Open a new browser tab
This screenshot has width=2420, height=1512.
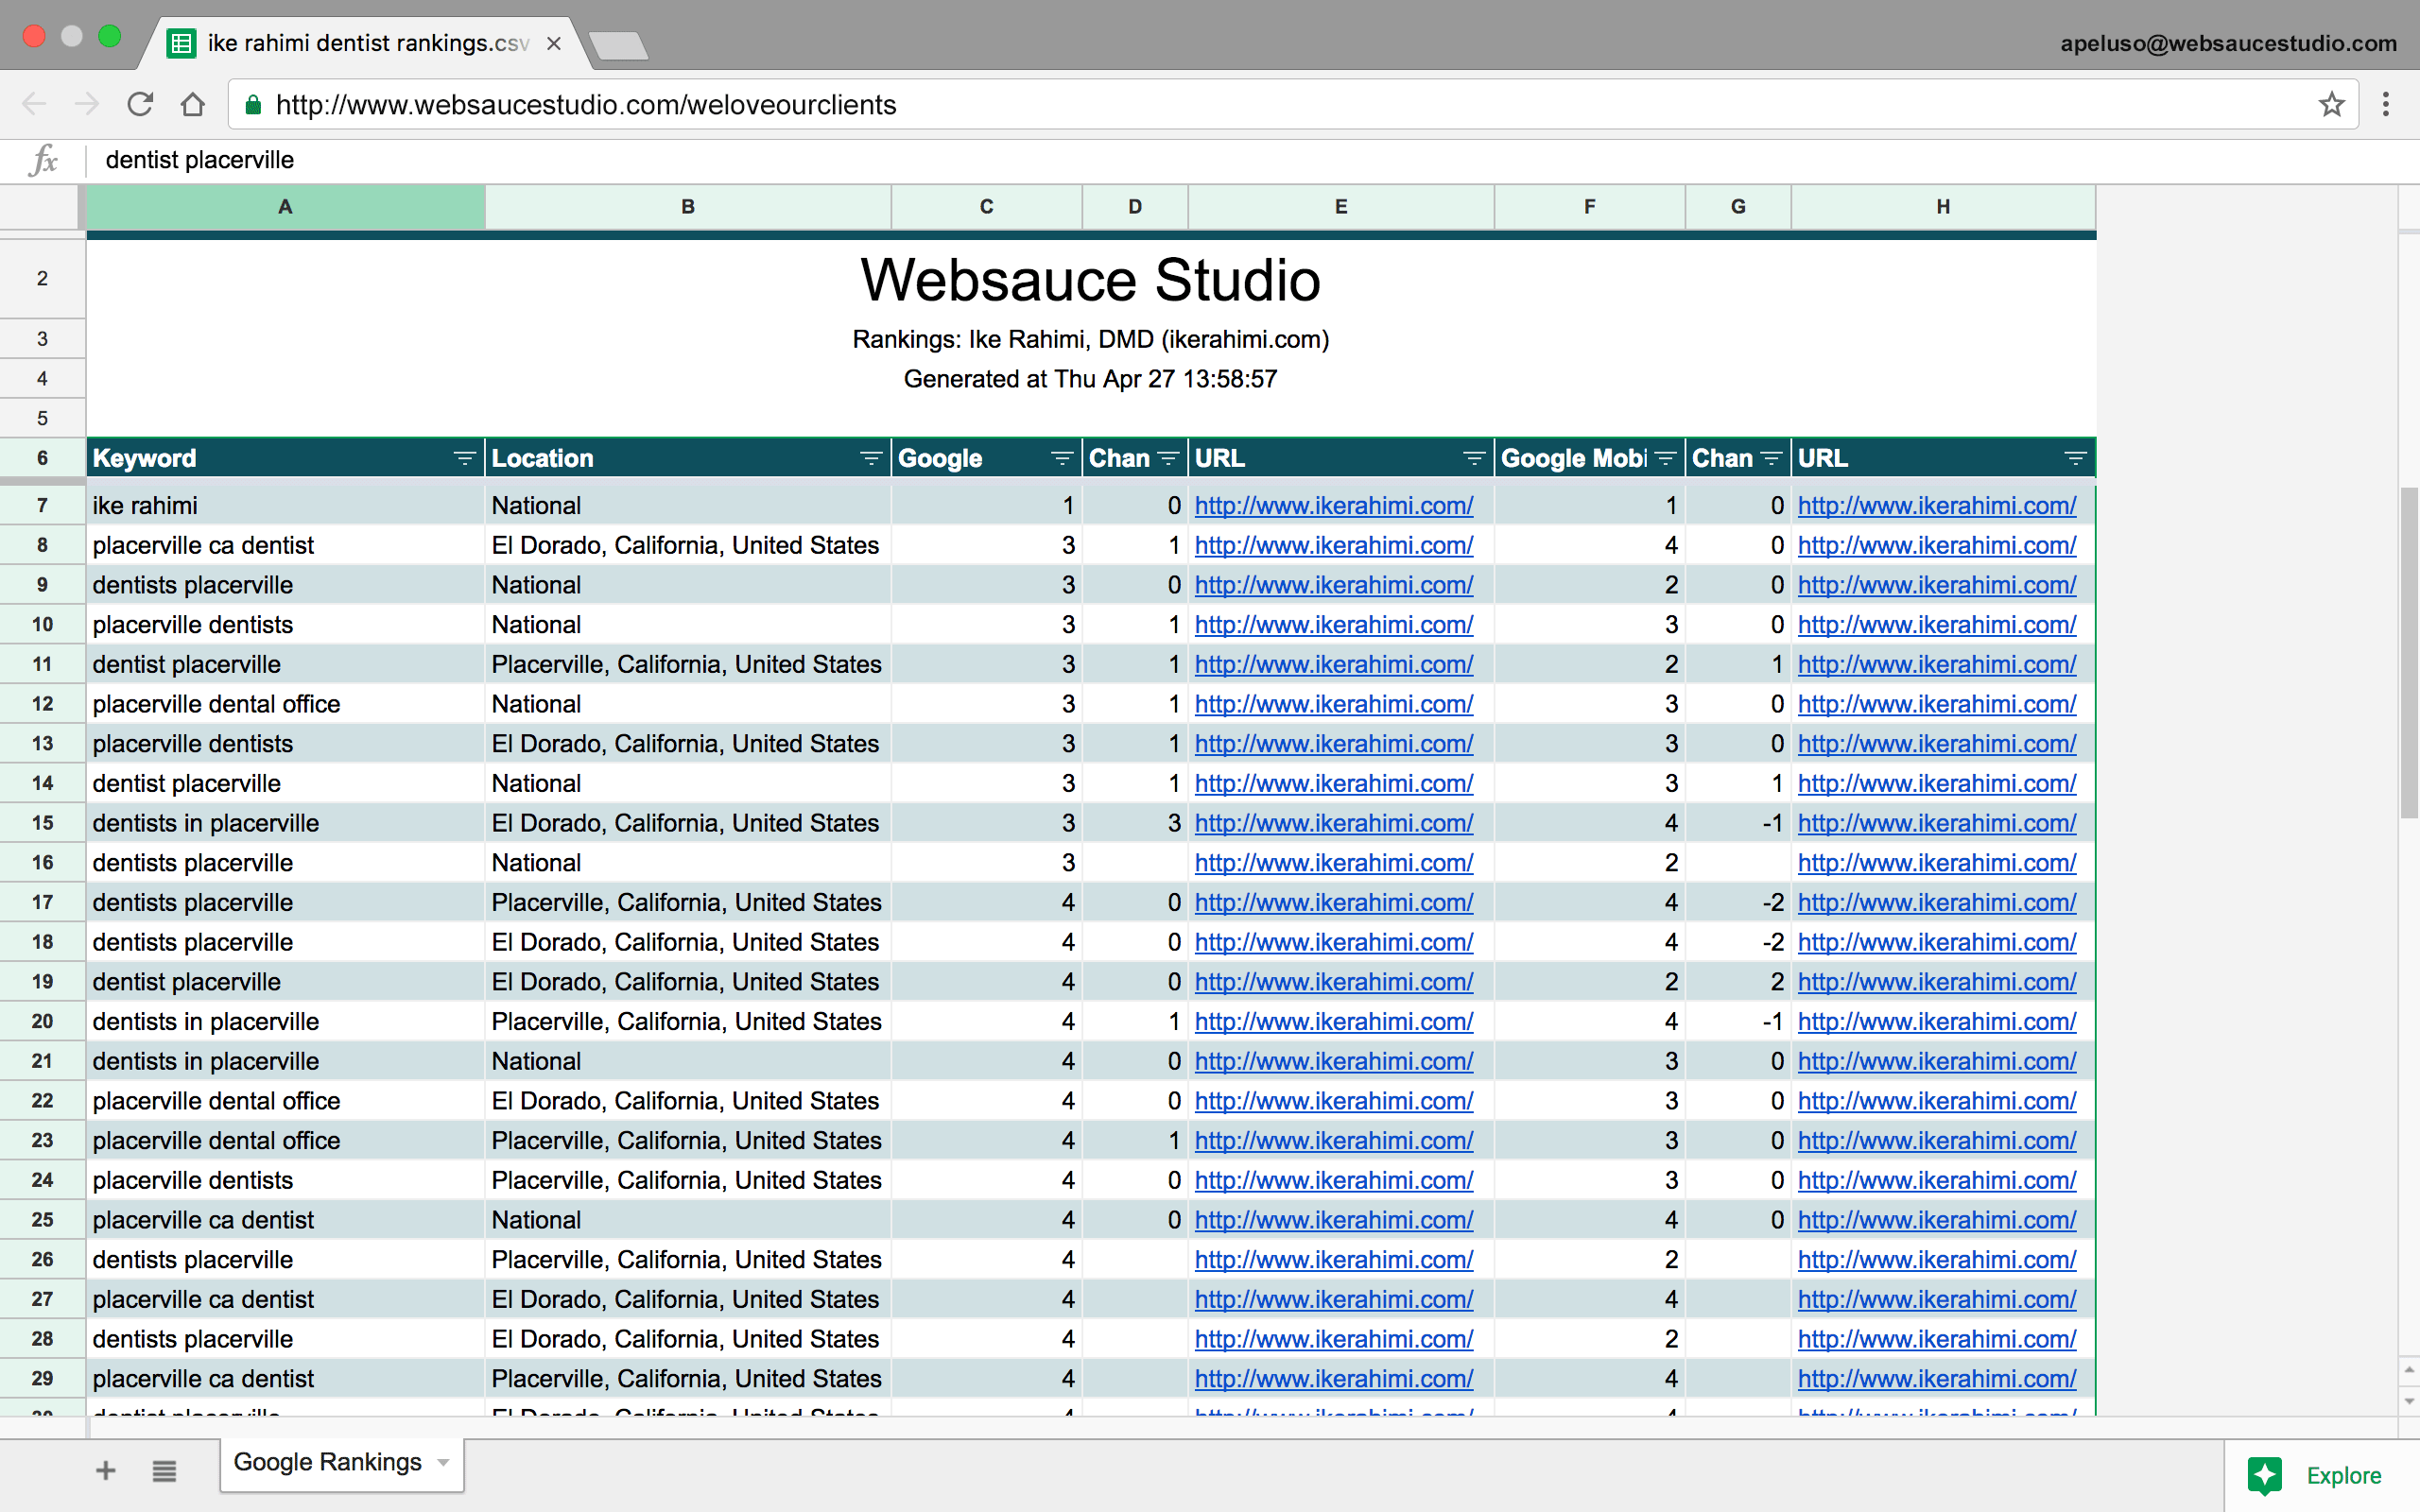click(618, 45)
